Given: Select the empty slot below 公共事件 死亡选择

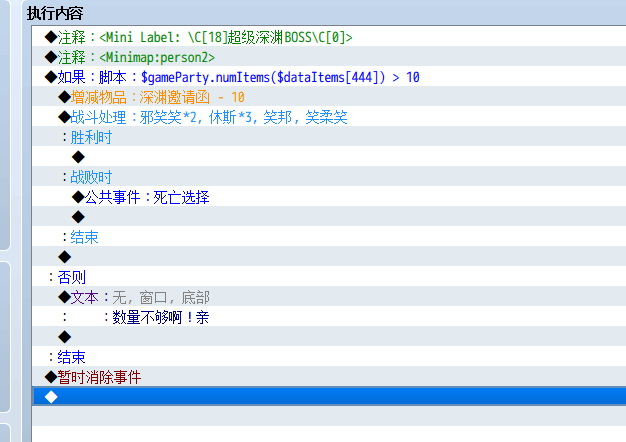Looking at the screenshot, I should [x=78, y=217].
